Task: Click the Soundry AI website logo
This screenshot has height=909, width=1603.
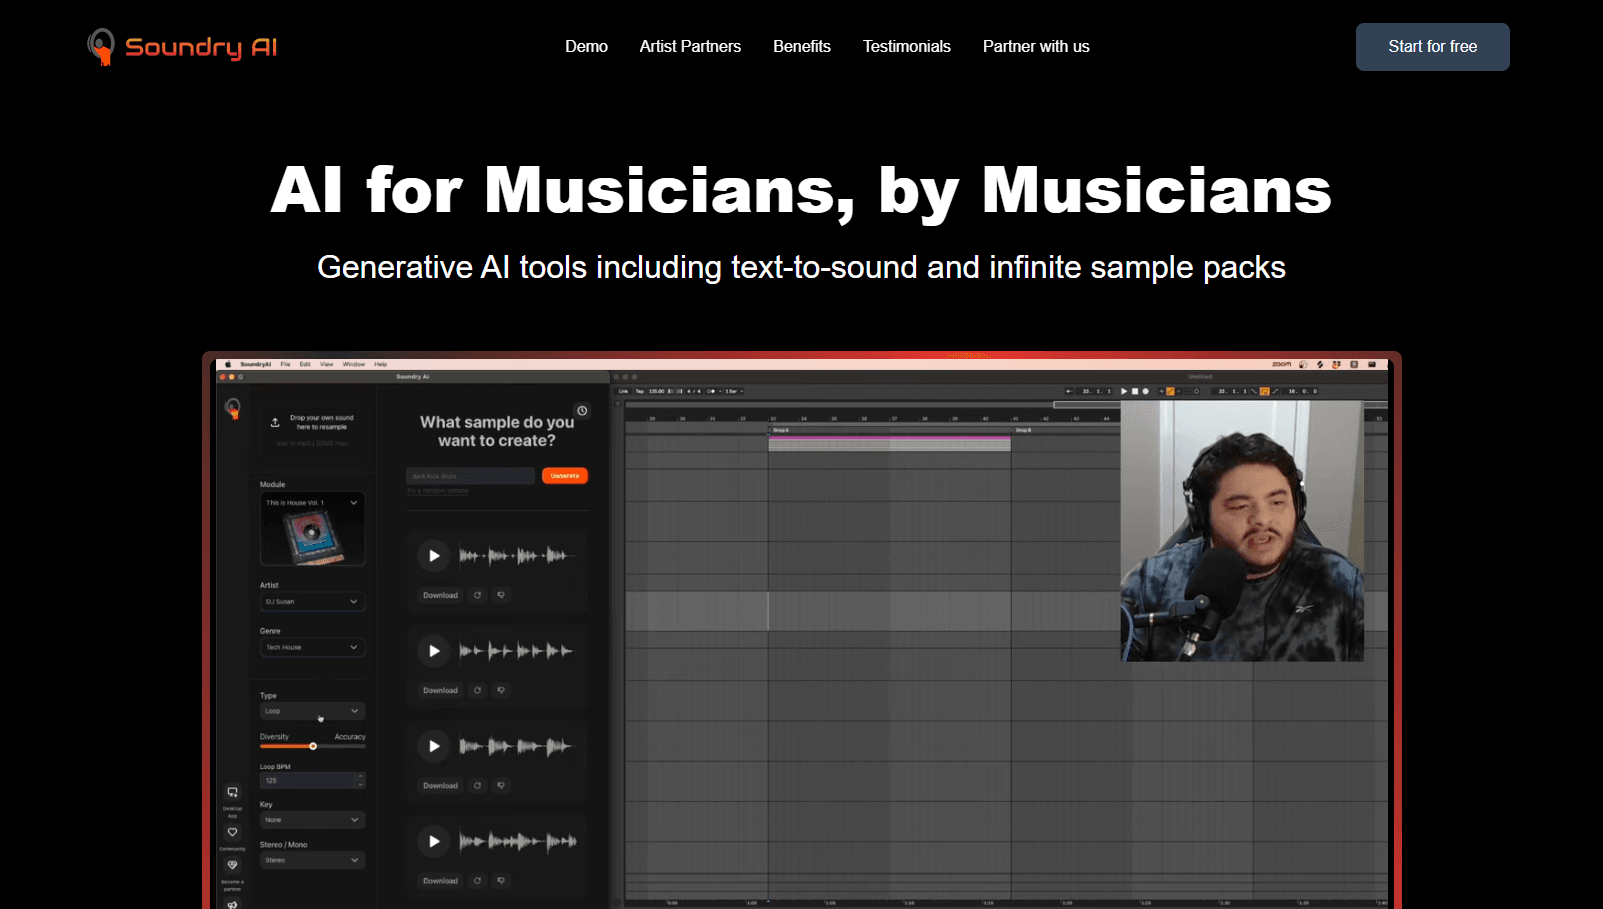Action: 182,47
